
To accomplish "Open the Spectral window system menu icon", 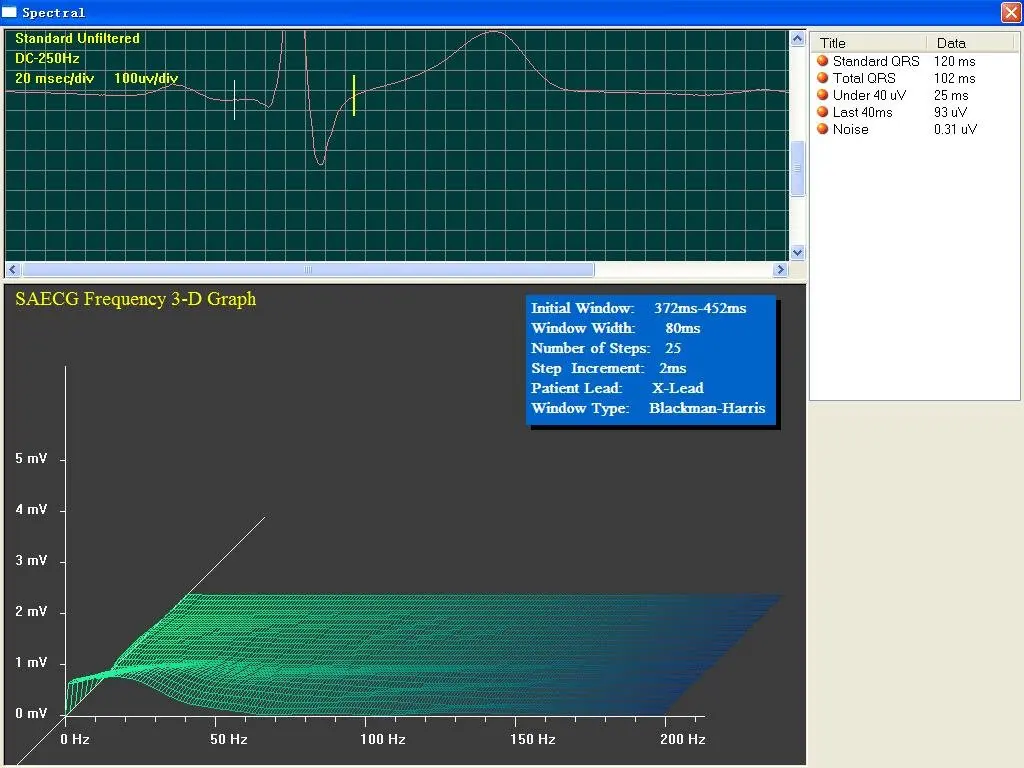I will coord(10,12).
